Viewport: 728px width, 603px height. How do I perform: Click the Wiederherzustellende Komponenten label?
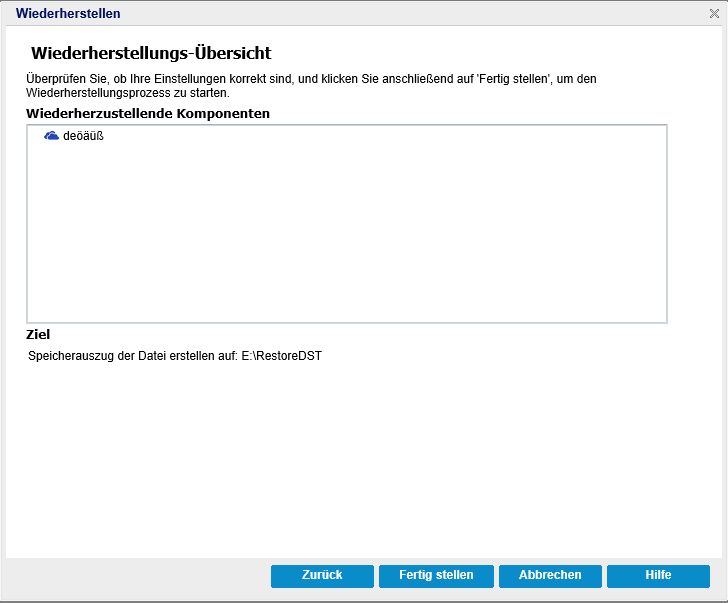[148, 114]
